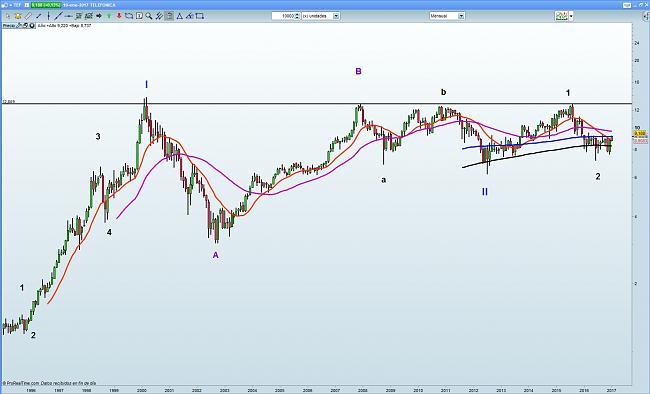Select the diagonal trend line tool
This screenshot has width=650, height=394.
tap(58, 16)
